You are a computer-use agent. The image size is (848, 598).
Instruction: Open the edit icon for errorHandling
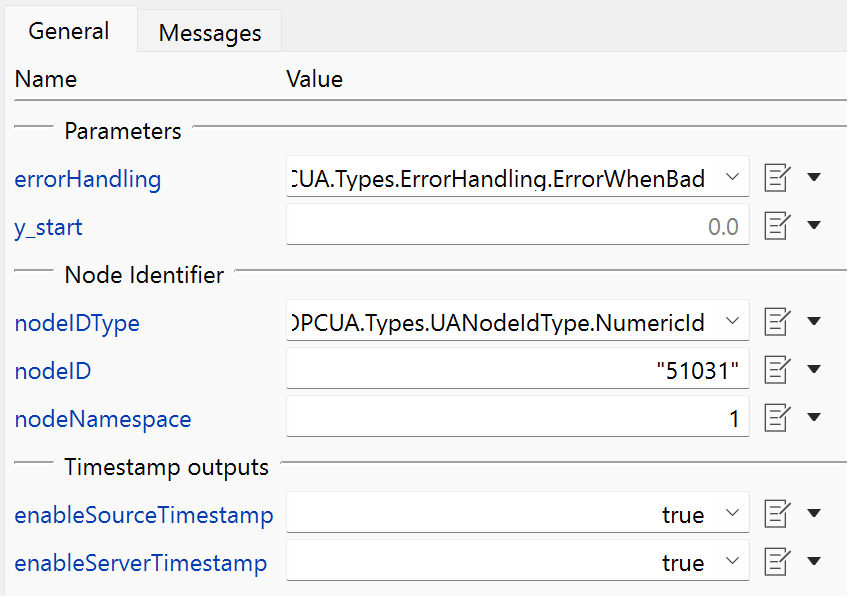tap(778, 178)
